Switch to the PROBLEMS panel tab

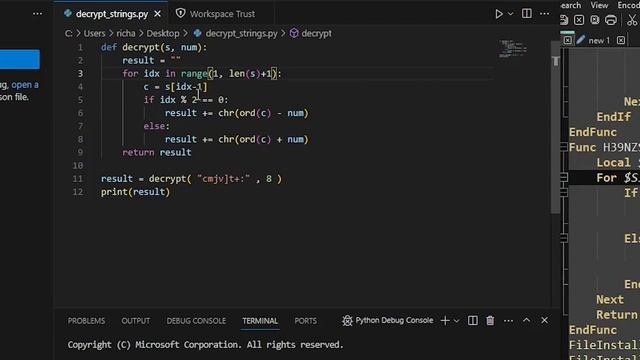point(86,321)
